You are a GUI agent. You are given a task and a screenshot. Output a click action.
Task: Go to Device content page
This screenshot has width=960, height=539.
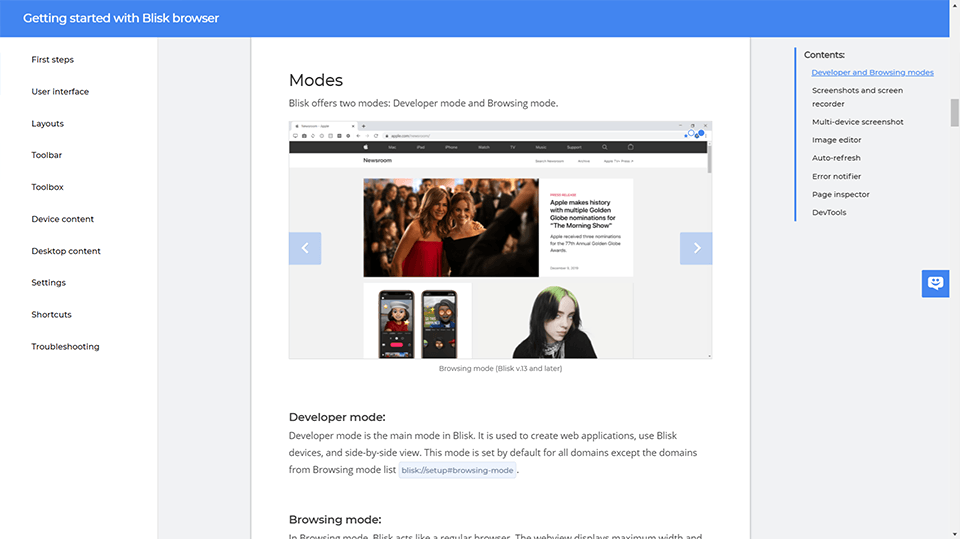(62, 219)
